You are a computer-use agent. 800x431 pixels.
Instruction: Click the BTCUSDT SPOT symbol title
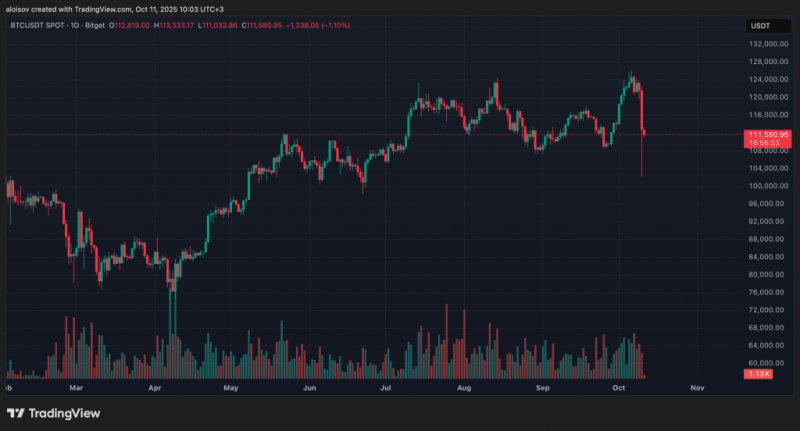(38, 25)
